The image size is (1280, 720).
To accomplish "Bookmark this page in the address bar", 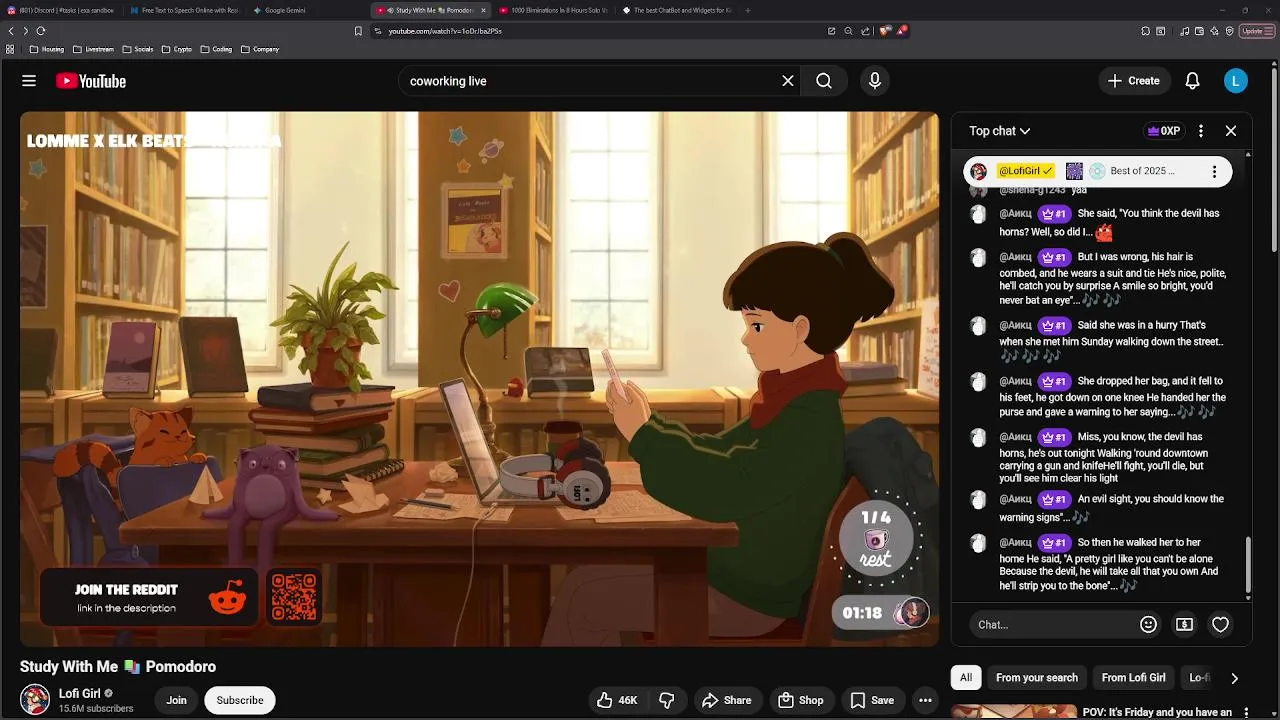I will [358, 31].
